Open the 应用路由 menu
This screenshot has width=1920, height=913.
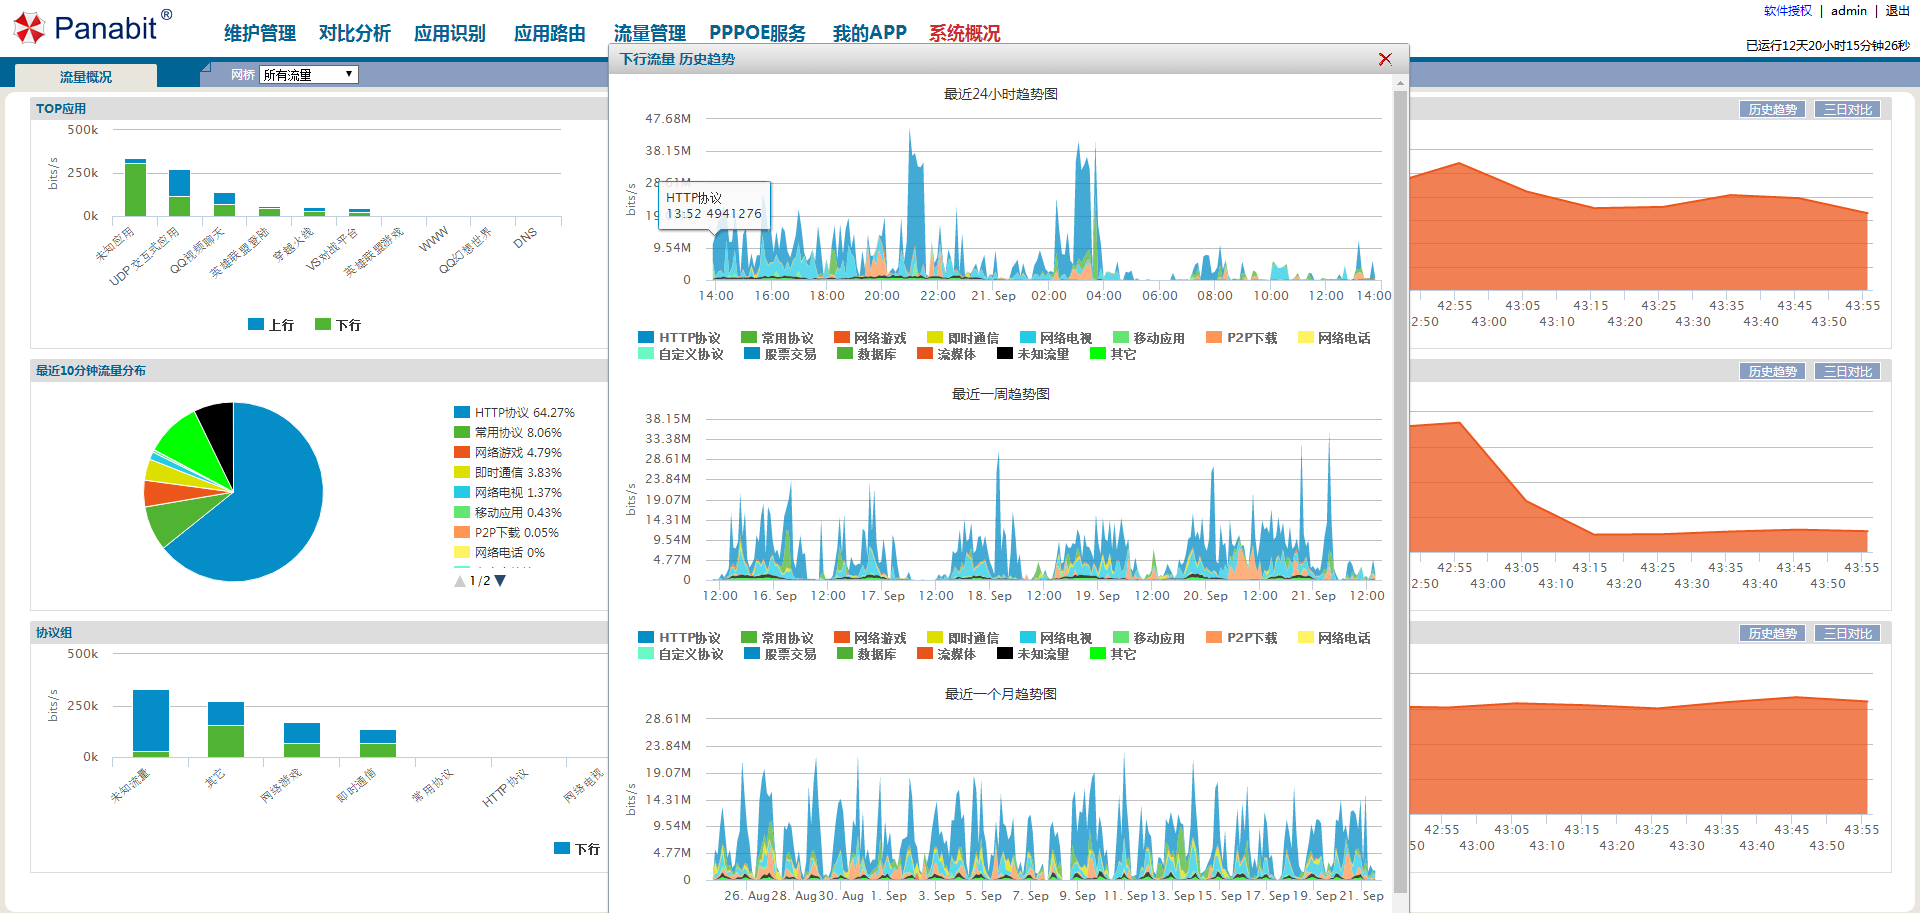coord(550,33)
